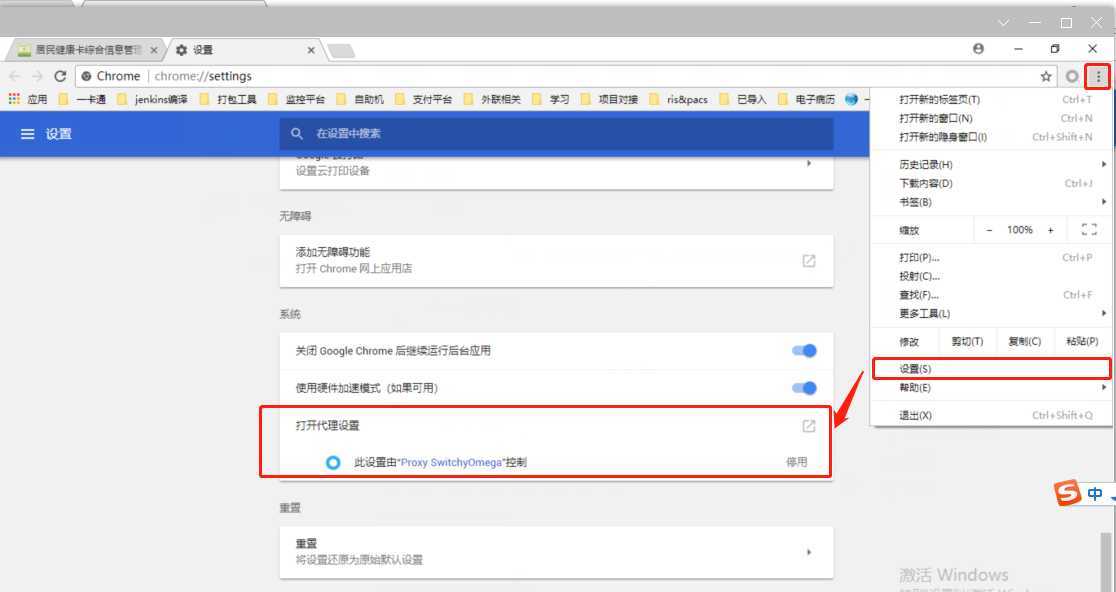Click the 在设置中搜索 search field
1116x592 pixels.
(557, 134)
